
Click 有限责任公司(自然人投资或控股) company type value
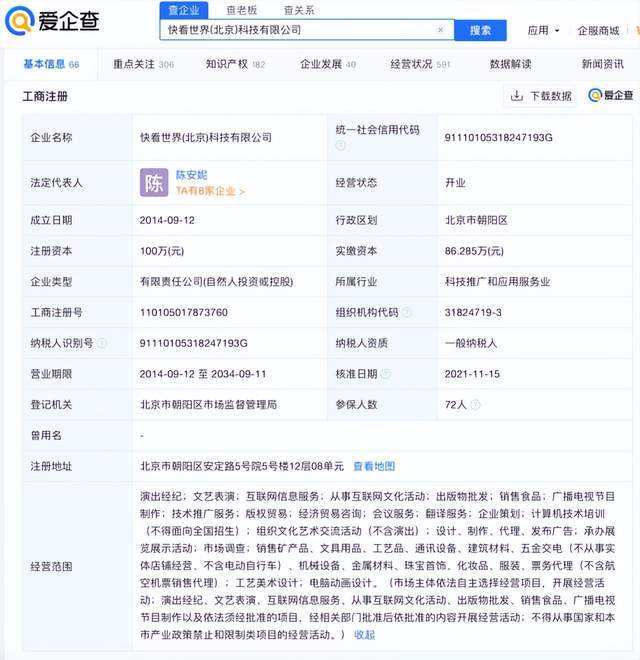(x=216, y=282)
